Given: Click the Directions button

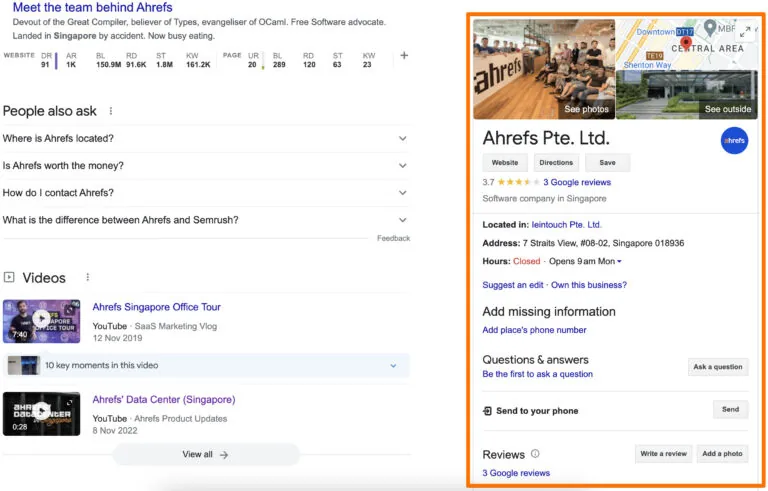Looking at the screenshot, I should point(556,163).
